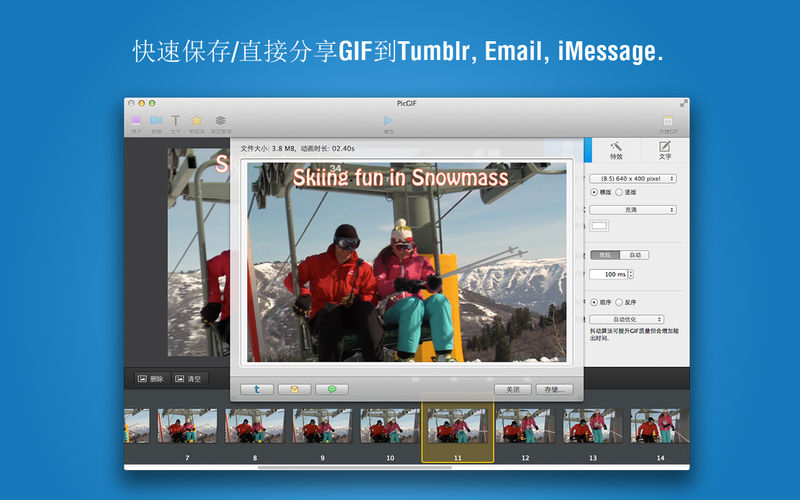The width and height of the screenshot is (800, 500).
Task: Select frame 7 thumbnail in filmstrip
Action: click(187, 426)
